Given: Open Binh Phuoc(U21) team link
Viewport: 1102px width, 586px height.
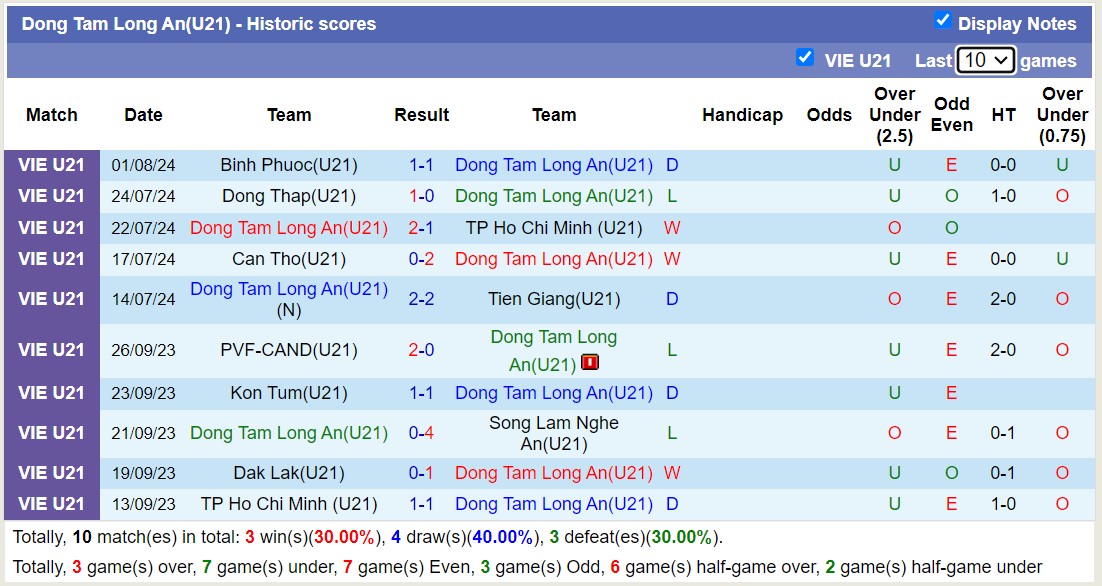Looking at the screenshot, I should click(289, 165).
